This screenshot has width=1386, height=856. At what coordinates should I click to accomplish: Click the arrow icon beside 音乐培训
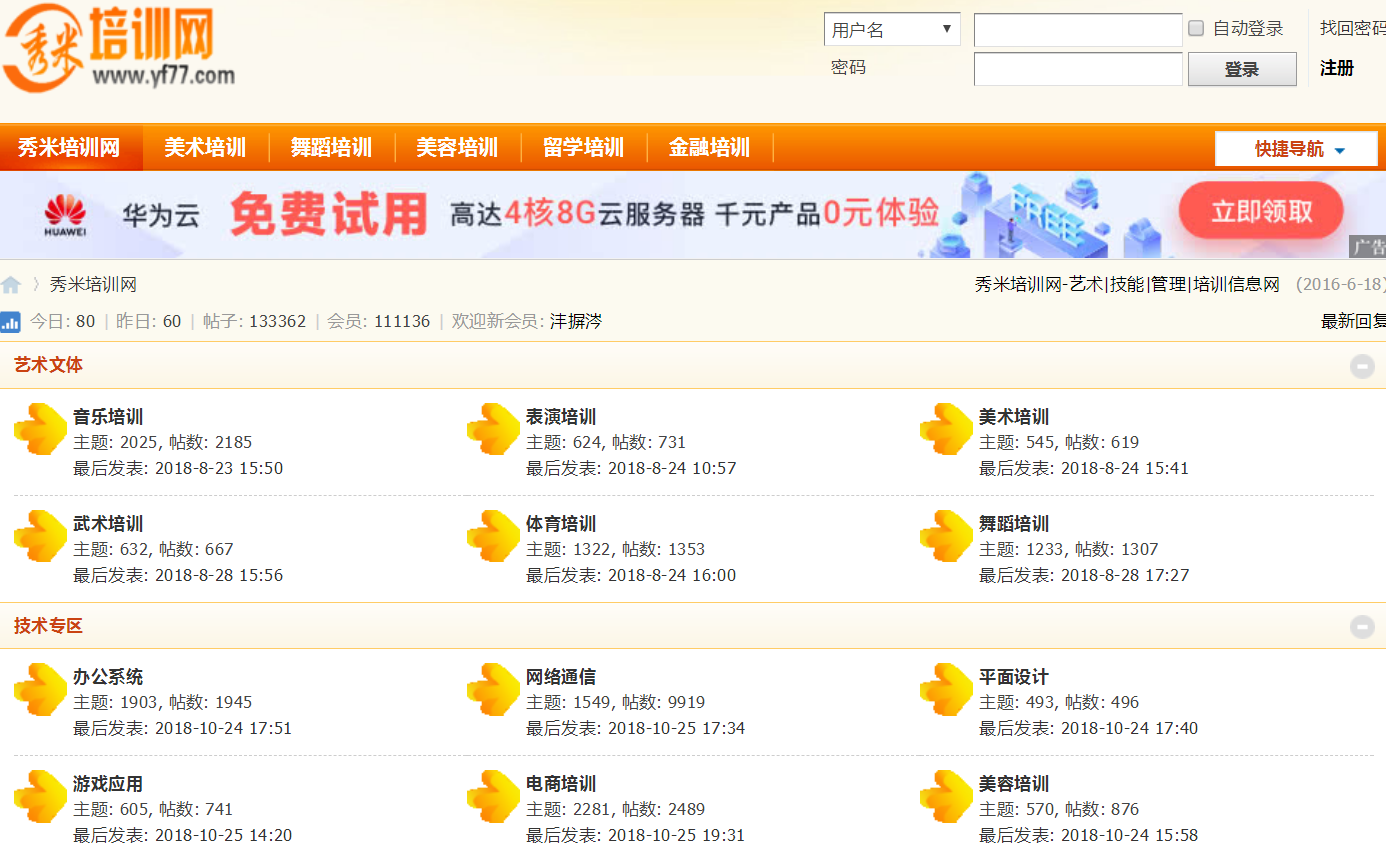[40, 429]
